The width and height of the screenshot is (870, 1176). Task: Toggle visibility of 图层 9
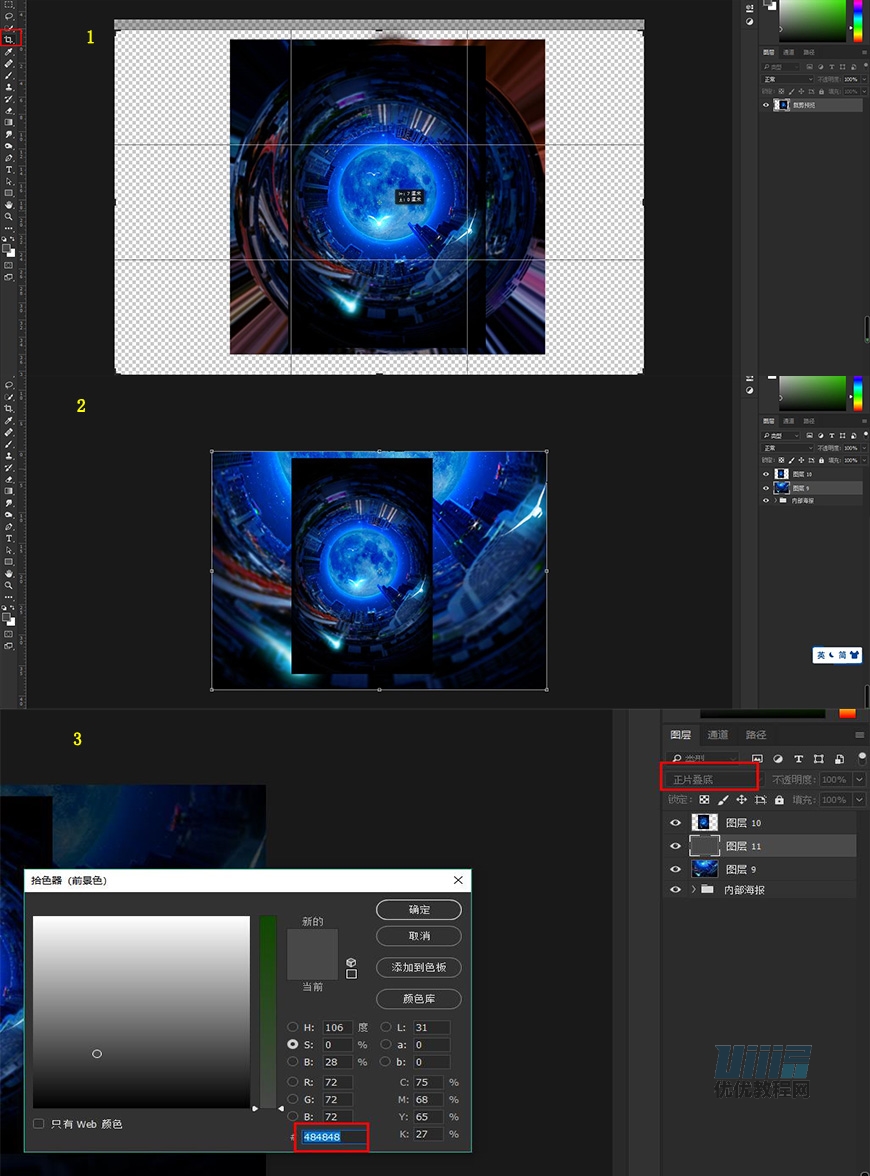(675, 869)
